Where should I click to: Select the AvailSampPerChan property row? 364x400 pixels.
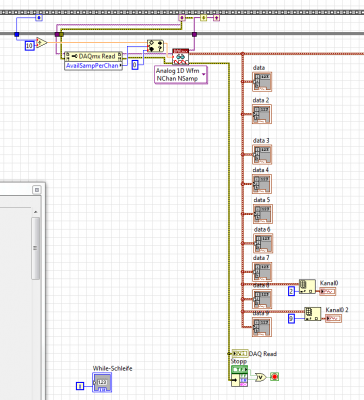93,65
